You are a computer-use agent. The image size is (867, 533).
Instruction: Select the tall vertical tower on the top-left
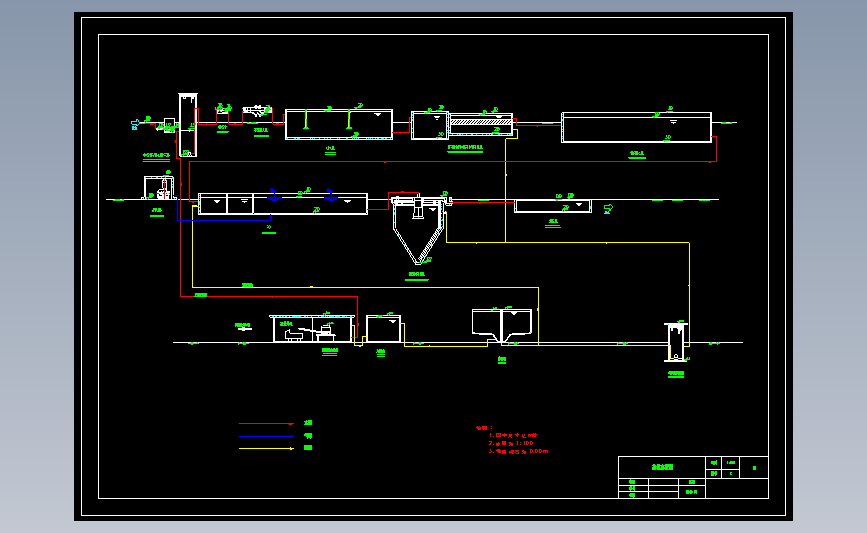point(188,125)
